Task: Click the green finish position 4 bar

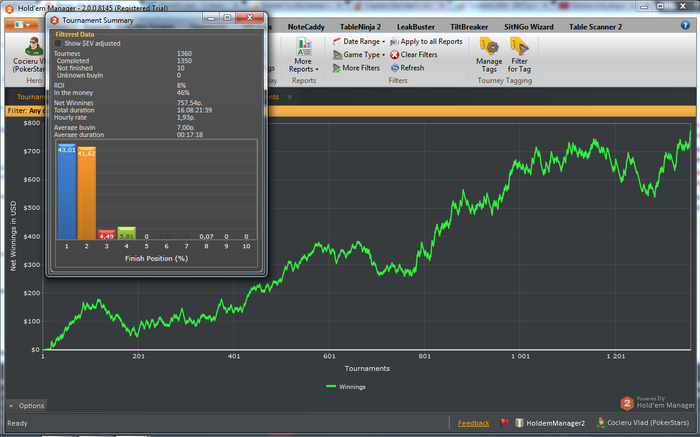Action: 126,233
